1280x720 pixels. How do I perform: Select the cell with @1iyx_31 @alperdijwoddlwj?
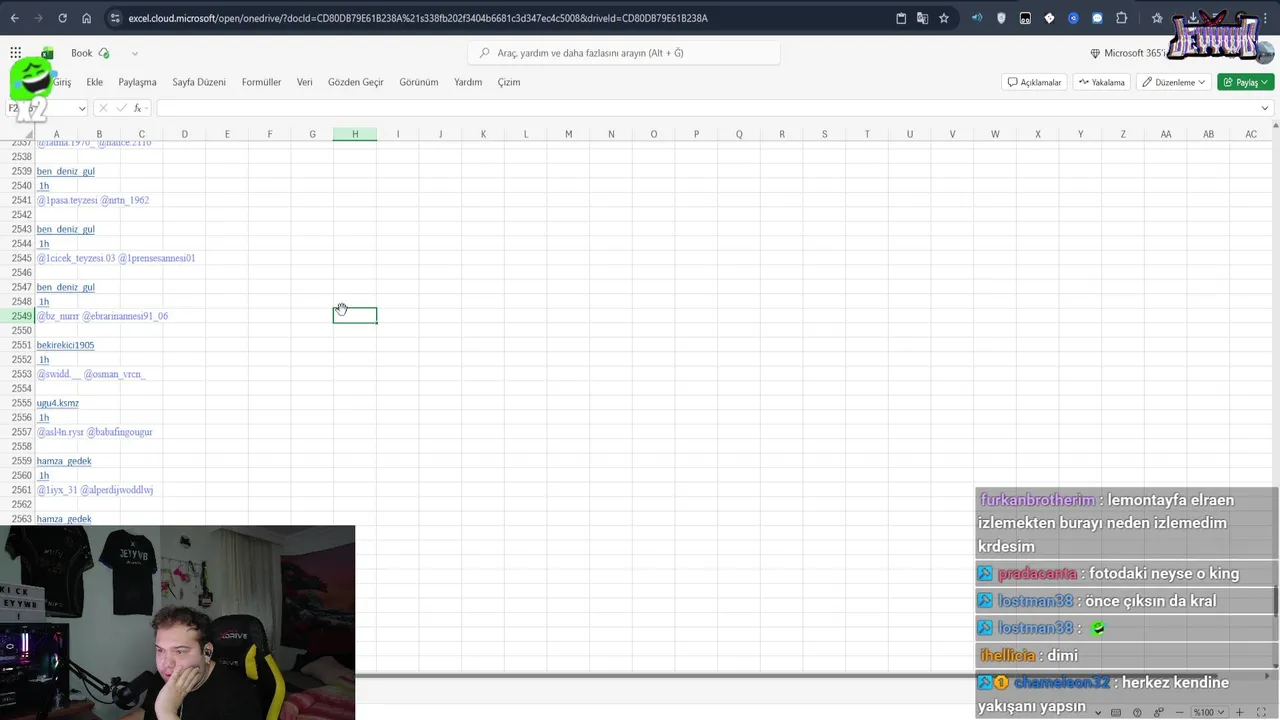pyautogui.click(x=95, y=490)
